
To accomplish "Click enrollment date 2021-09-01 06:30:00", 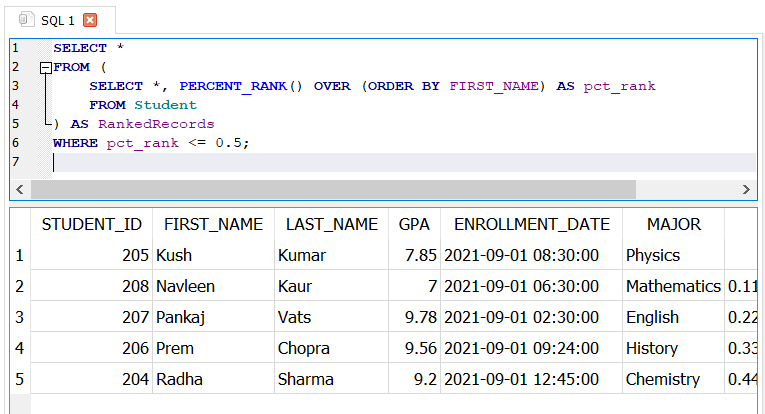I will (532, 286).
